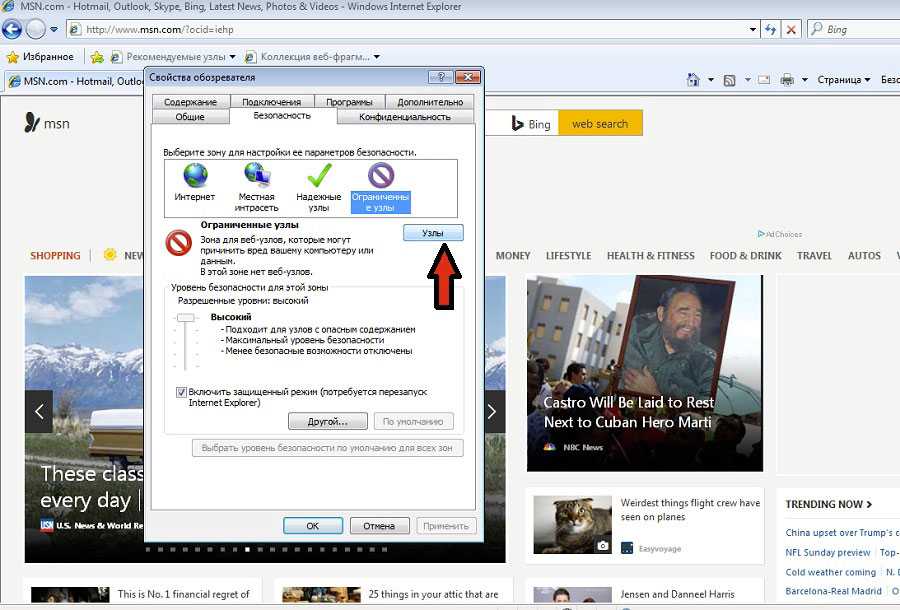Click the red Stop loading icon

coord(792,29)
